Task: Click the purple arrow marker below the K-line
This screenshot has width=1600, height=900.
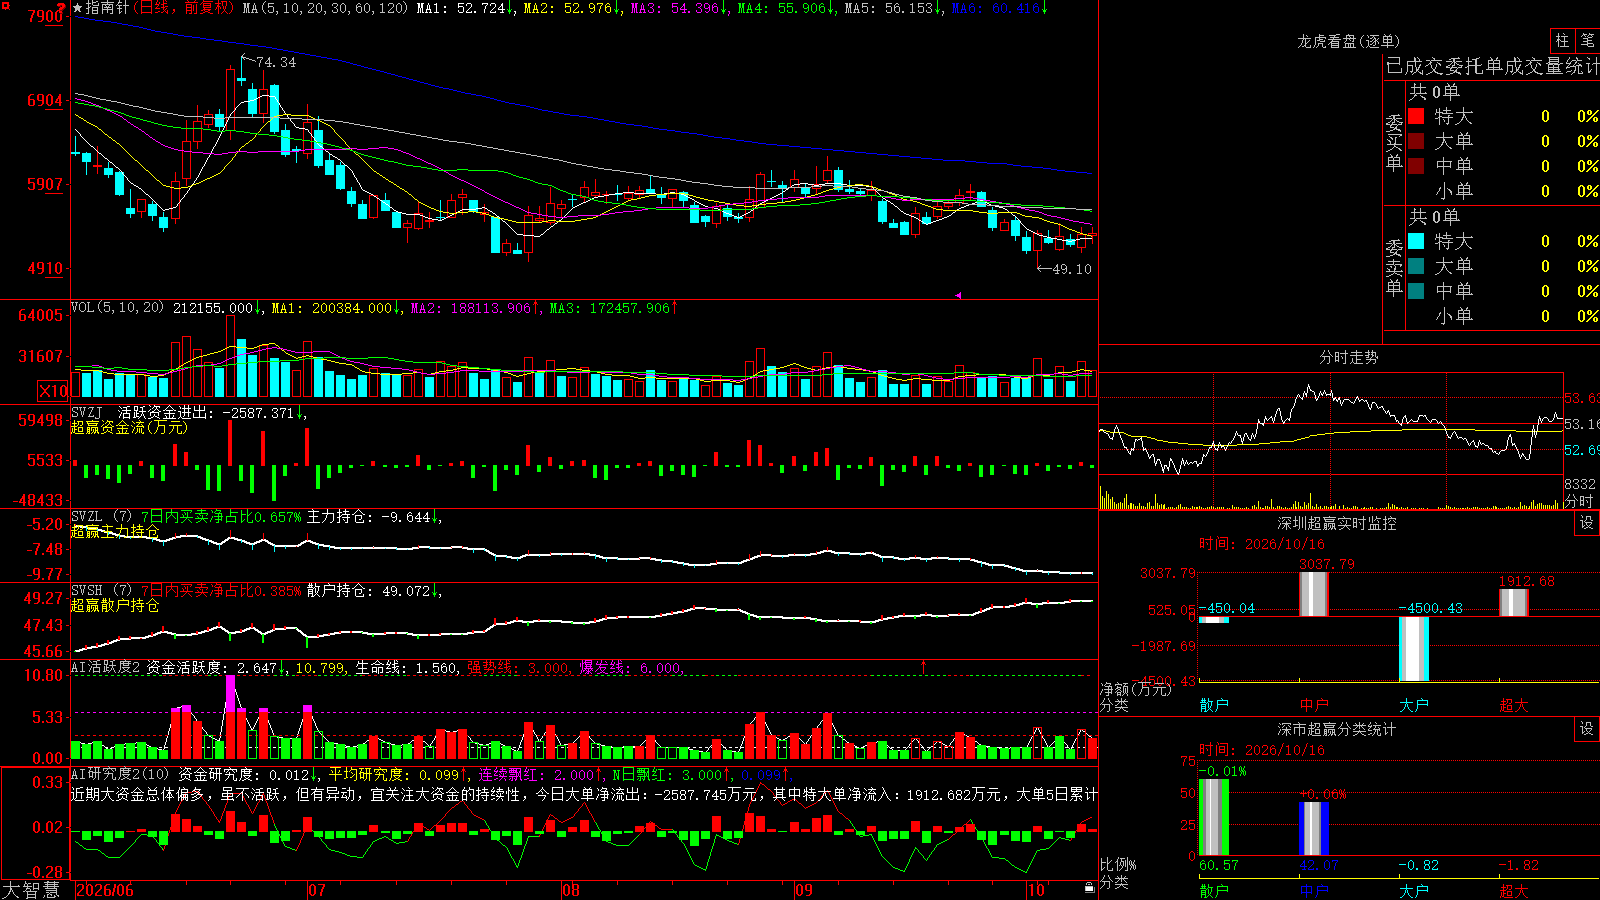Action: pos(958,295)
